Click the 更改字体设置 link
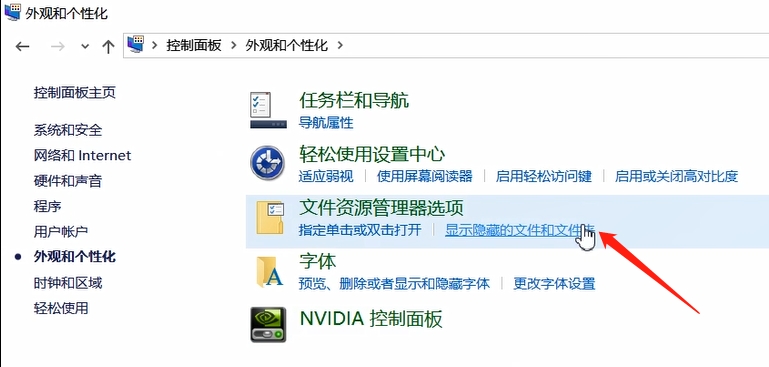This screenshot has width=769, height=367. 554,283
